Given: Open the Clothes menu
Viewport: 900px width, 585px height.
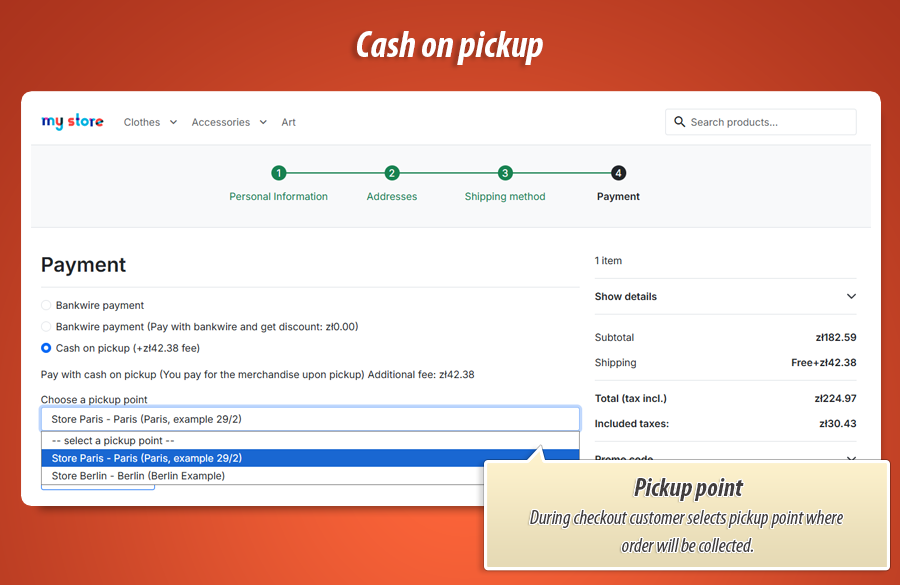Looking at the screenshot, I should pos(142,122).
